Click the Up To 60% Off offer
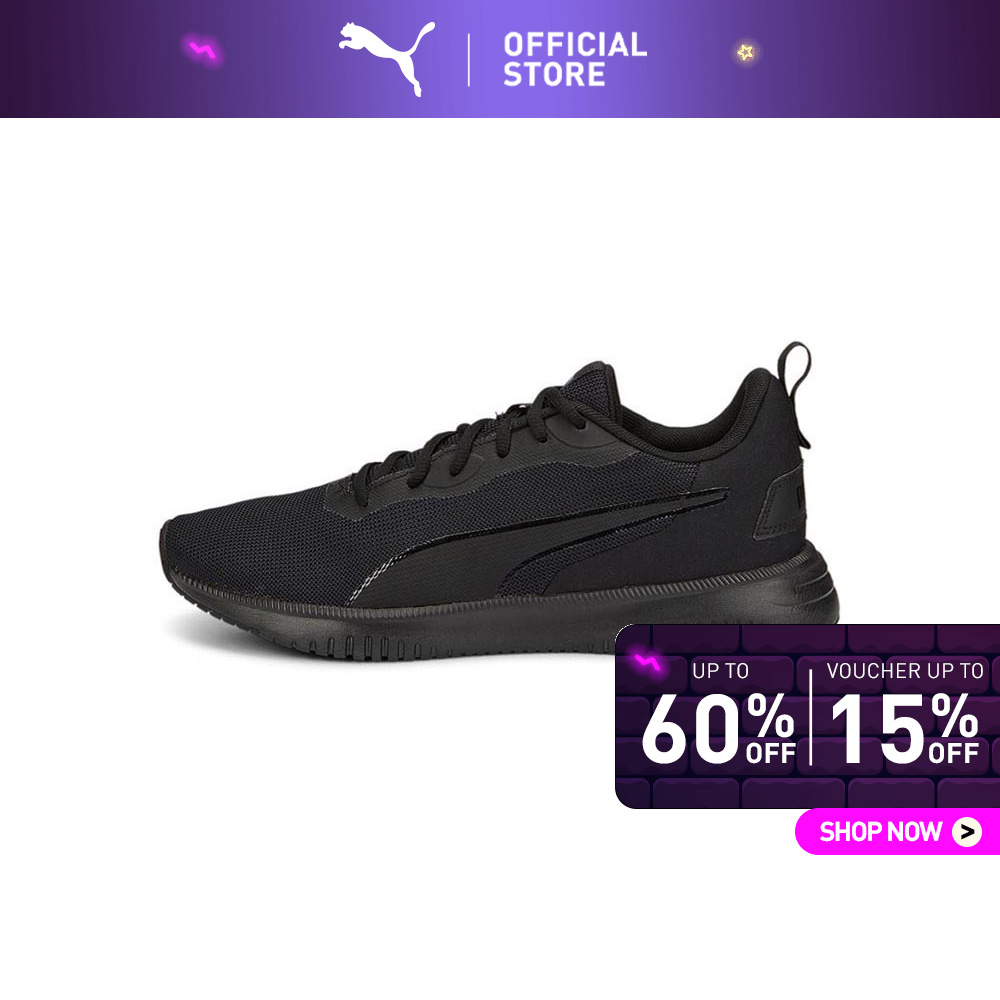1000x1000 pixels. (719, 714)
